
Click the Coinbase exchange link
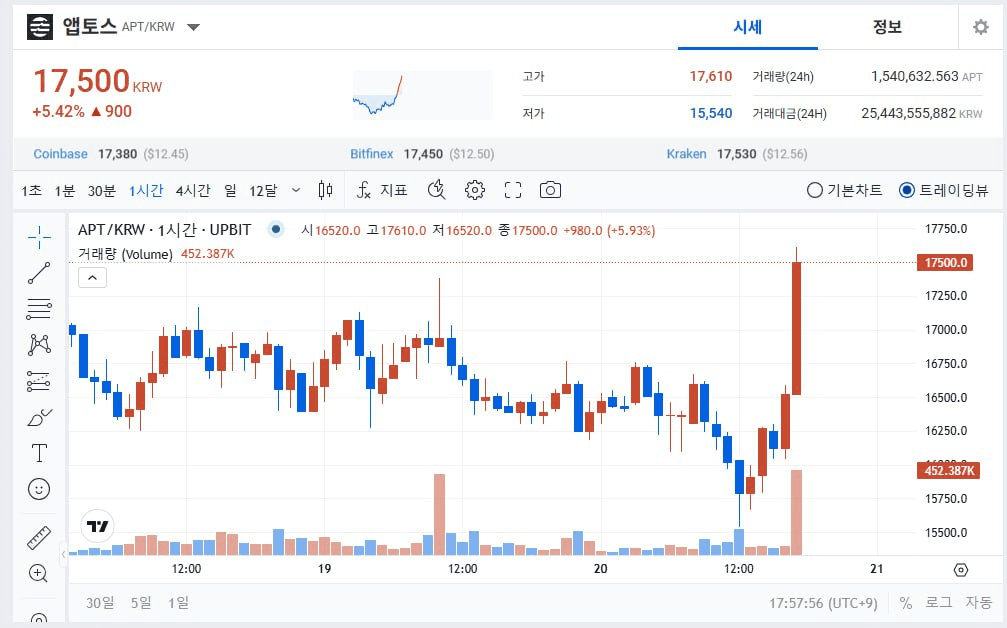point(60,154)
